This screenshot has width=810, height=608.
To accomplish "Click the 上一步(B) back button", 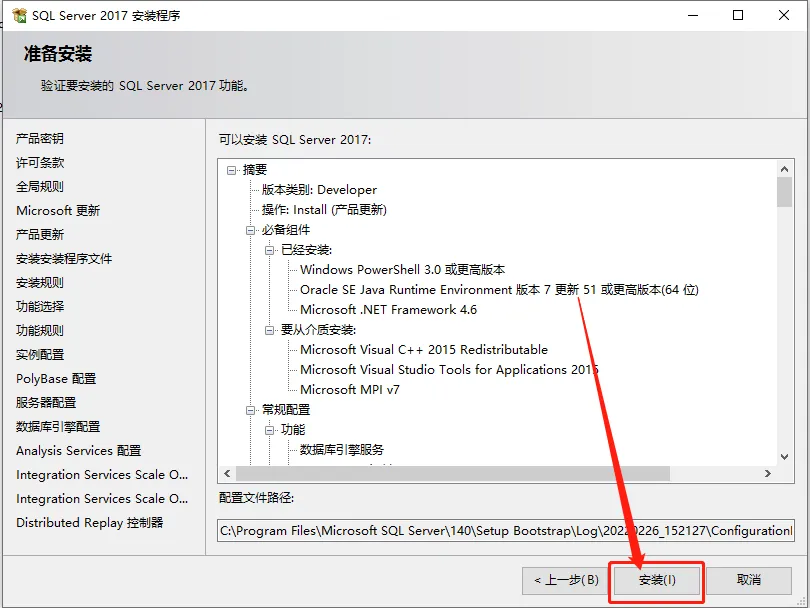I will [566, 581].
